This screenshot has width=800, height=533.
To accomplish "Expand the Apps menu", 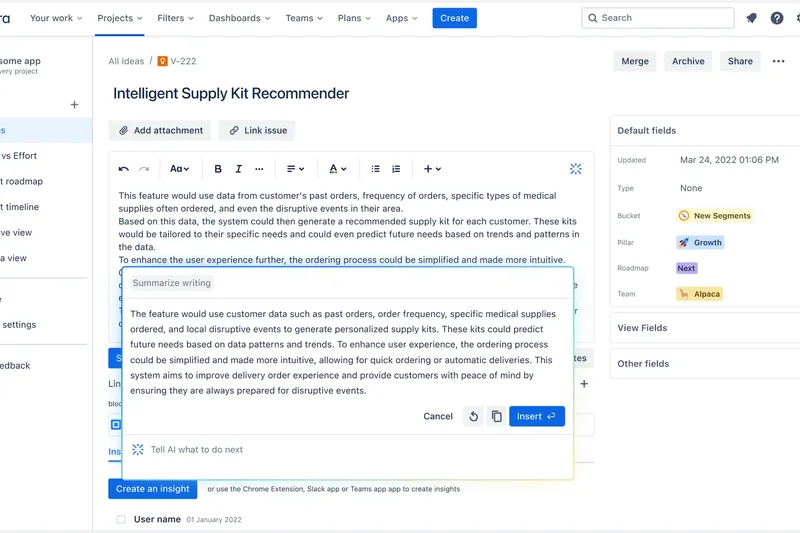I will (402, 18).
